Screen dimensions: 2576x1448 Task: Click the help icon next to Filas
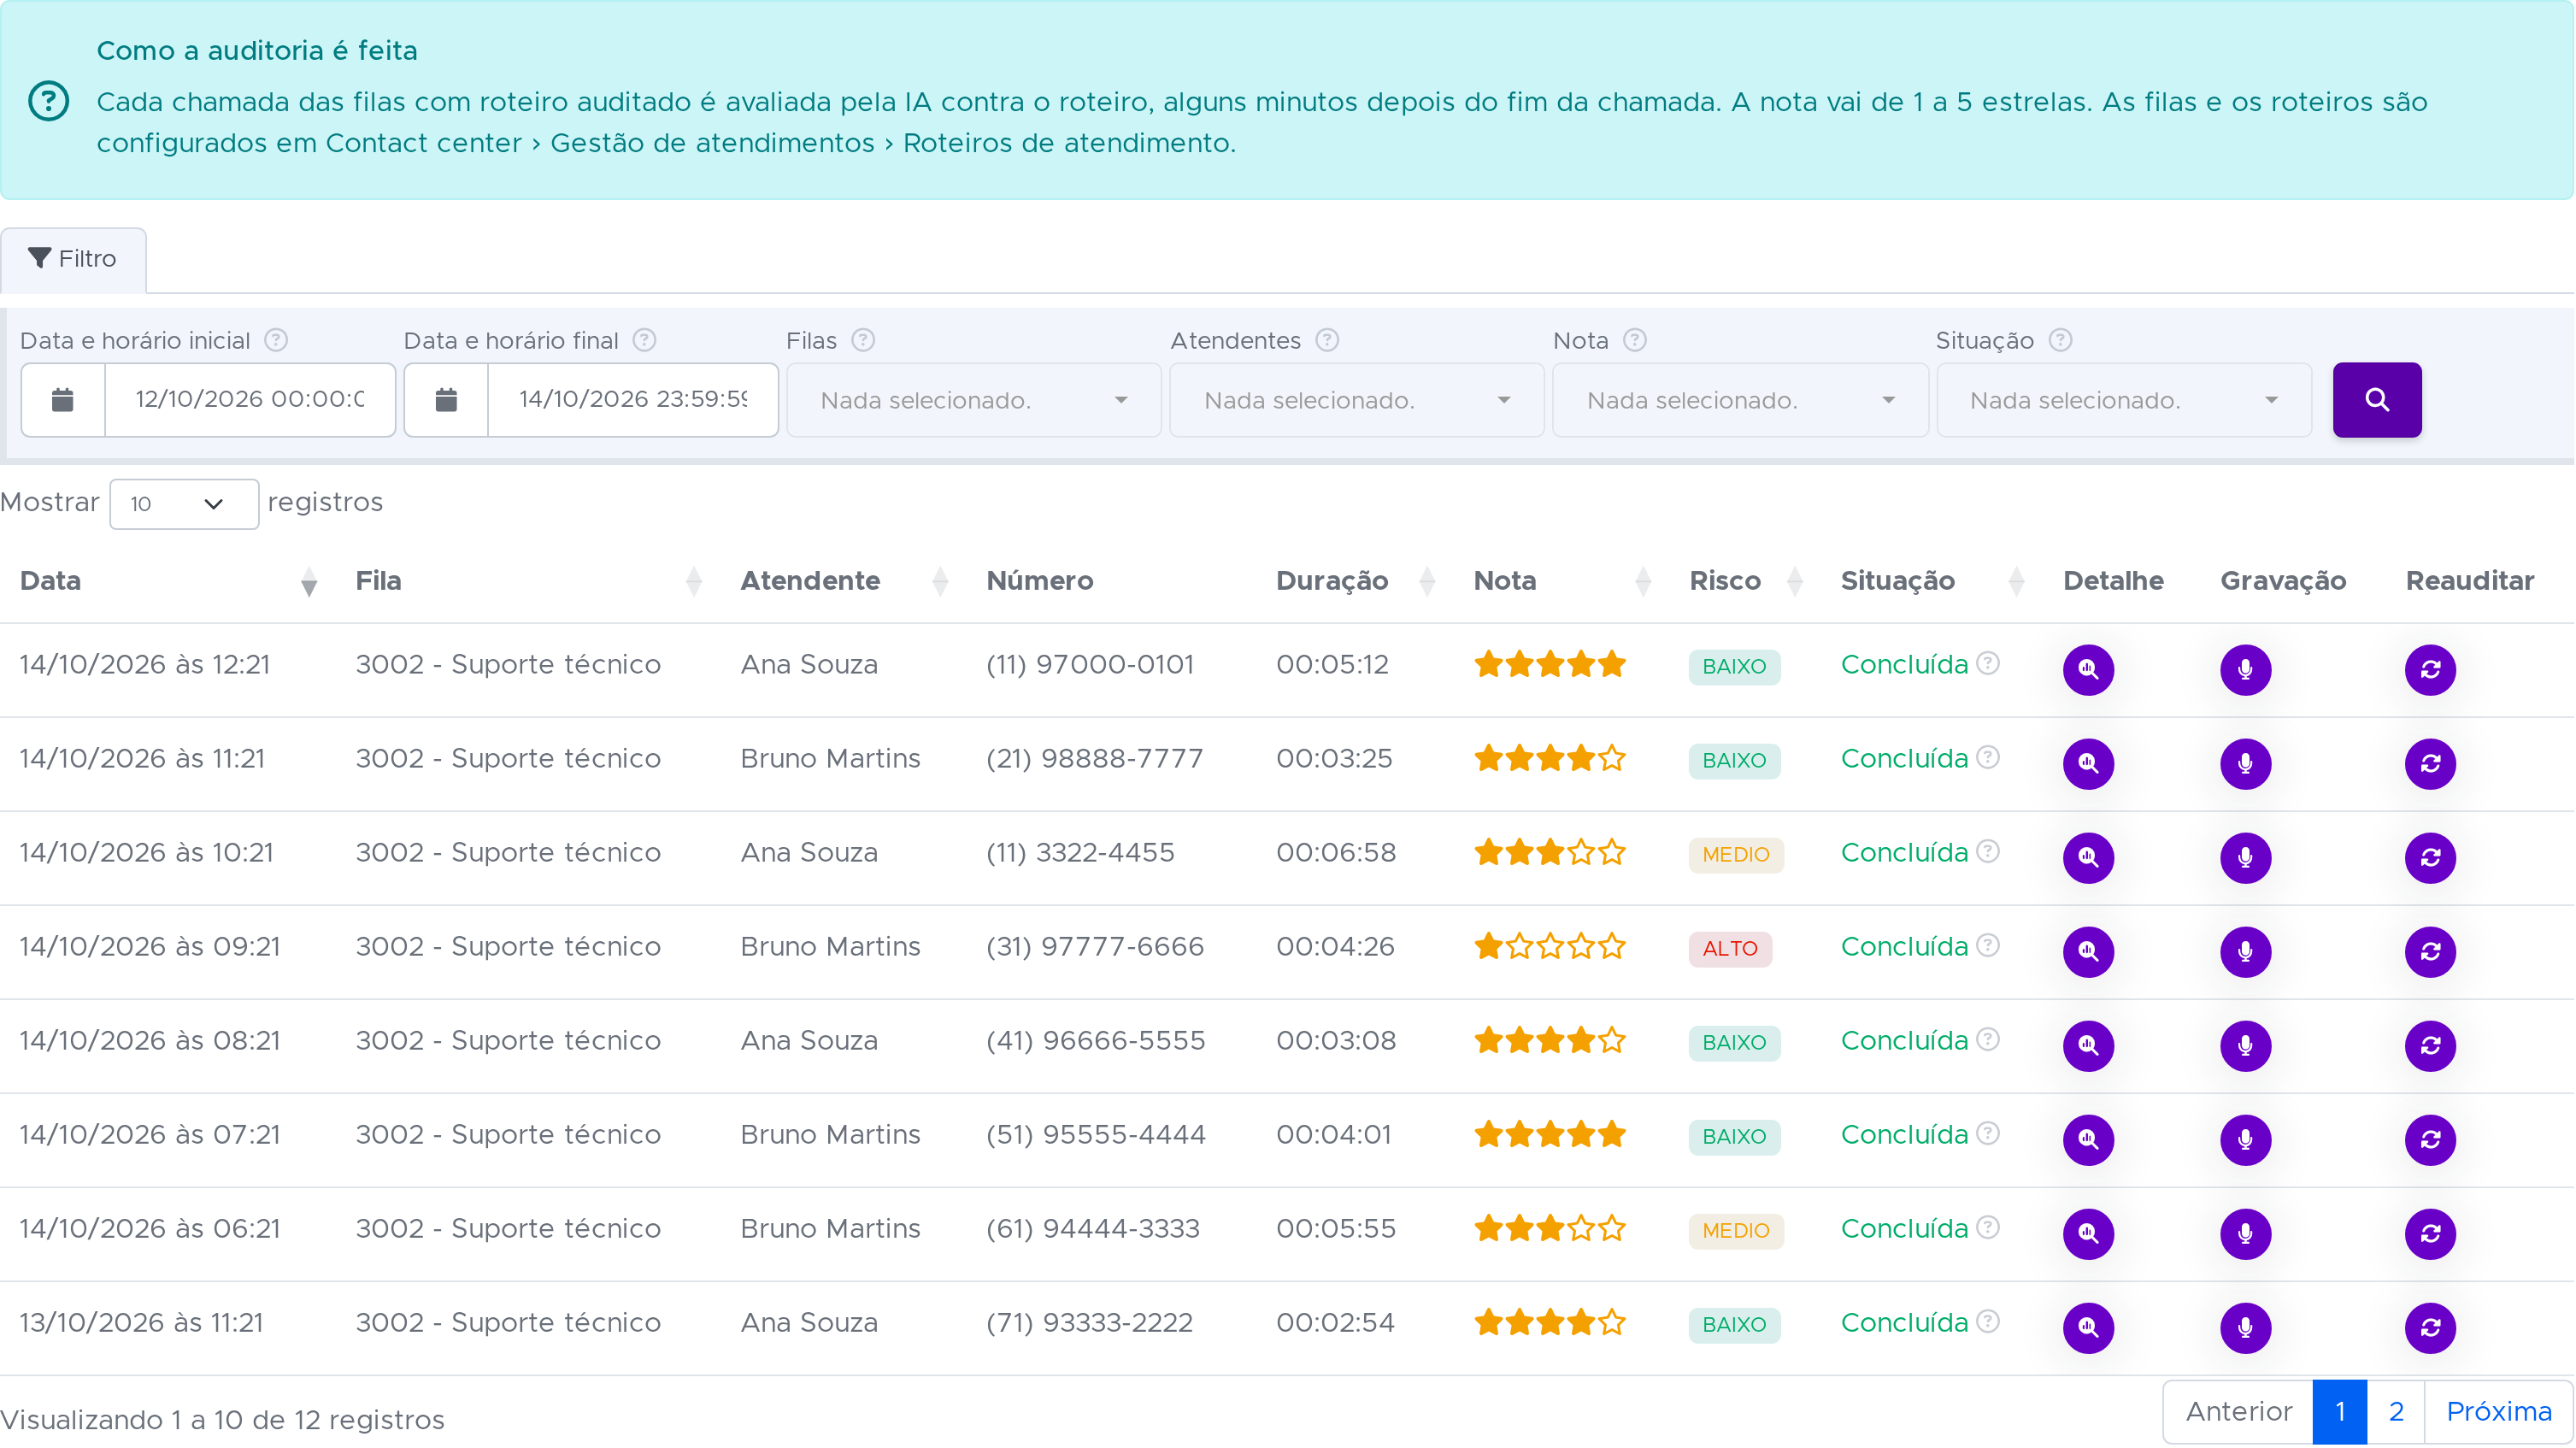pos(863,340)
